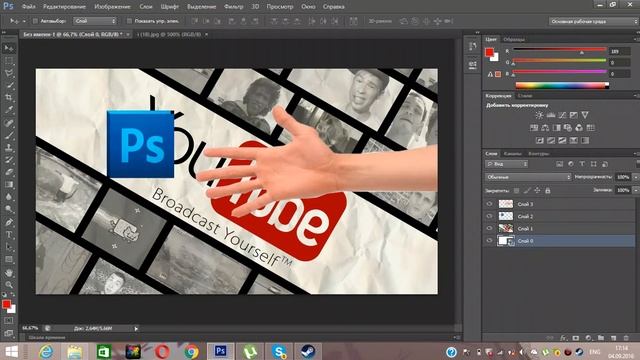
Task: Click the Lock all padlock icon
Action: (x=548, y=191)
